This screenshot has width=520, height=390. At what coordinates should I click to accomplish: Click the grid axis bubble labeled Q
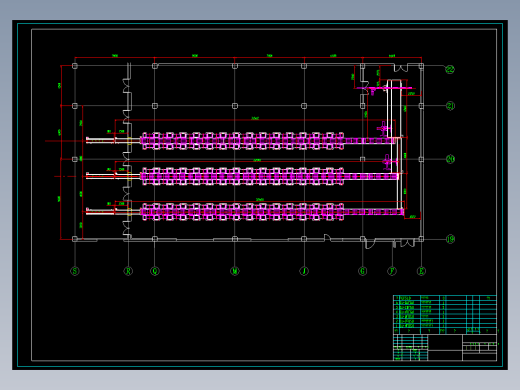[x=155, y=271]
